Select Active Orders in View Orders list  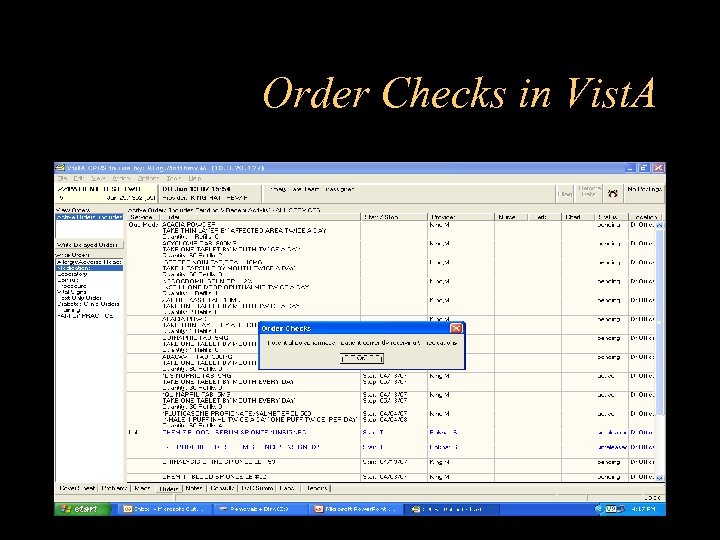click(x=90, y=217)
